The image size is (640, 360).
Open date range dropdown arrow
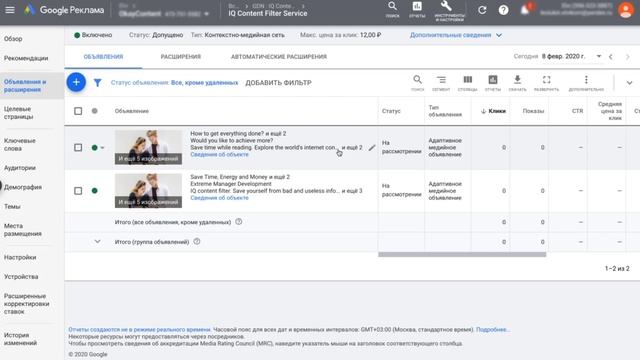tap(599, 56)
